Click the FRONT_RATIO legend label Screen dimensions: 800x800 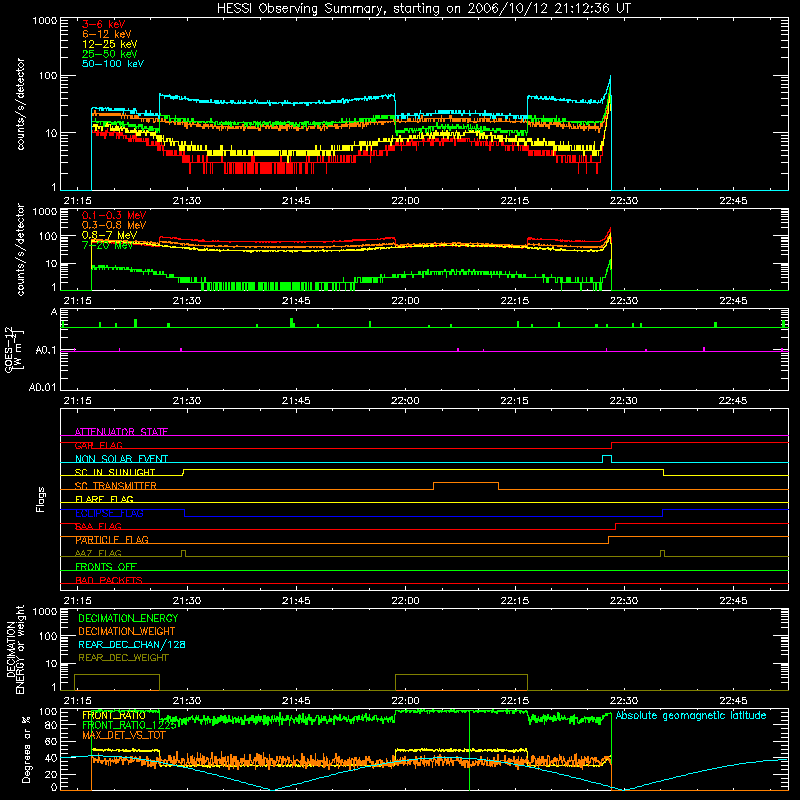click(114, 715)
